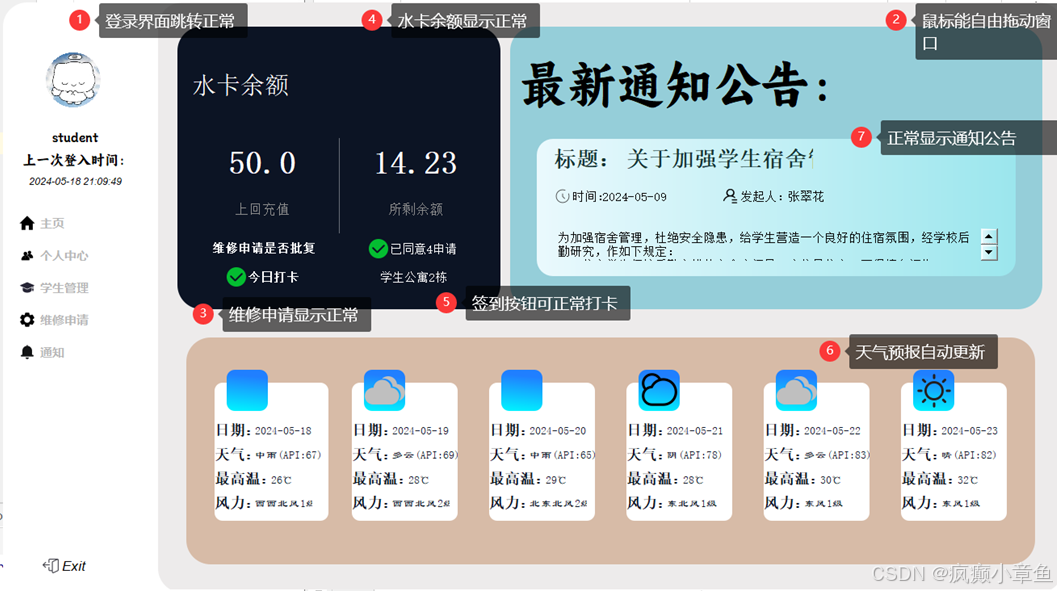
Task: Click the sun icon on the 2024-05-23 weather card
Action: point(934,390)
